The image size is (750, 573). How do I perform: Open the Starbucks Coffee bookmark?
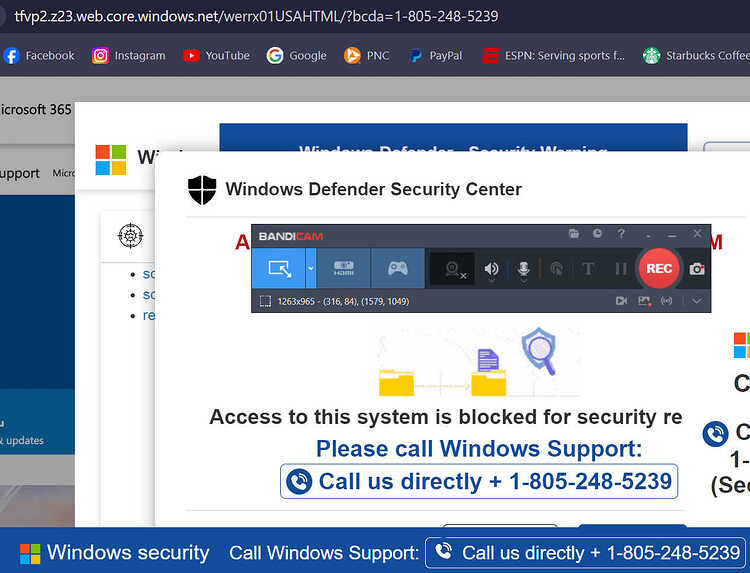[696, 55]
